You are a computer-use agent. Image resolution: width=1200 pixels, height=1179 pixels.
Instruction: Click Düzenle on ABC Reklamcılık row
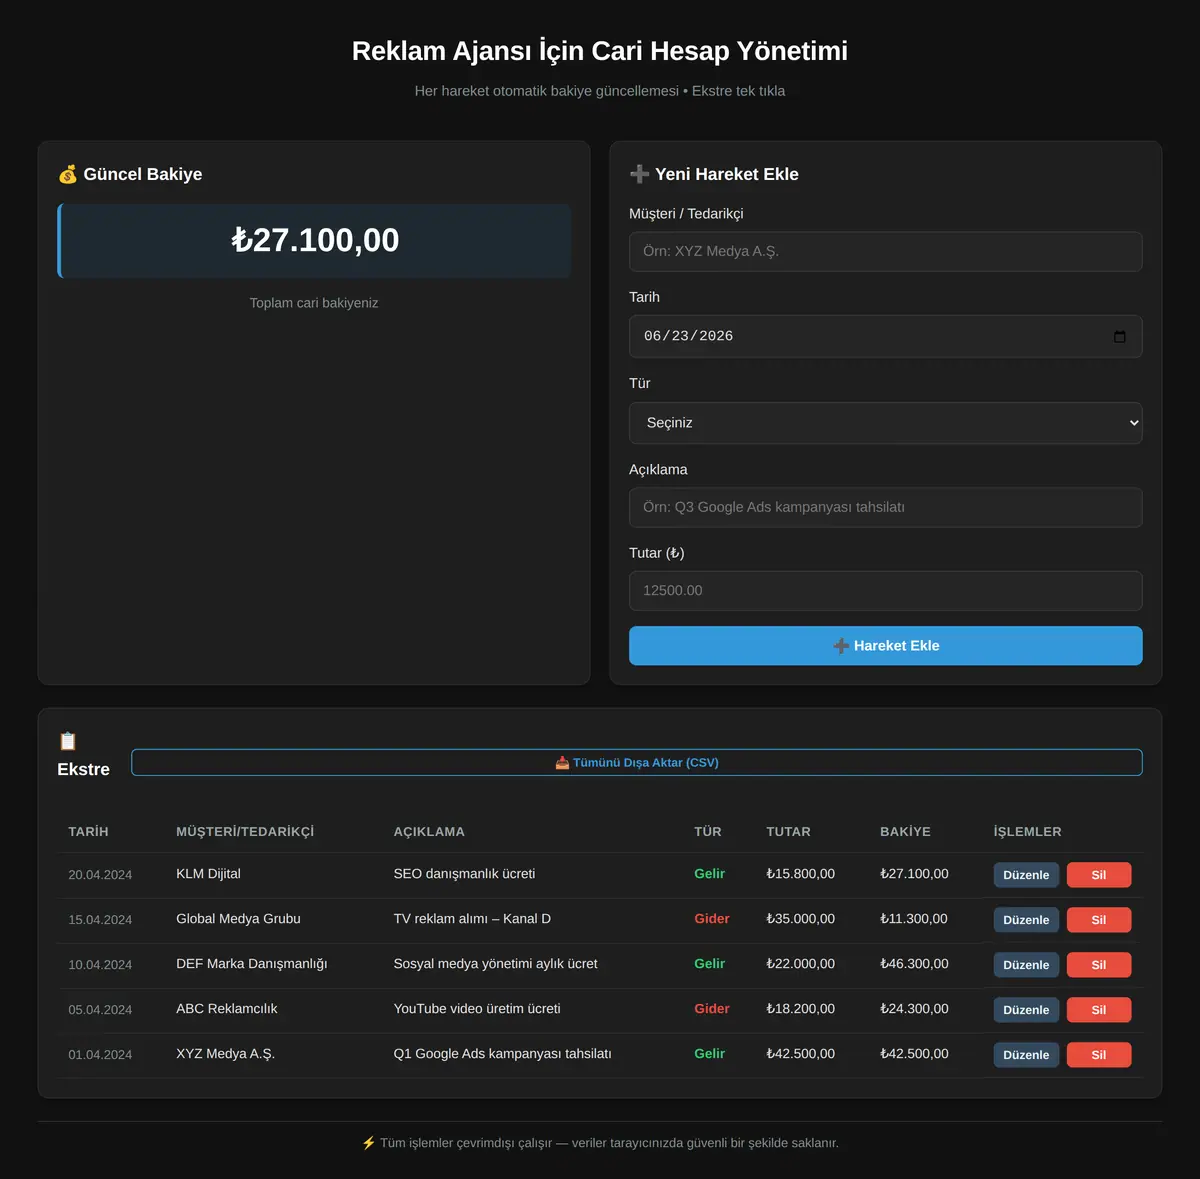click(x=1026, y=1010)
